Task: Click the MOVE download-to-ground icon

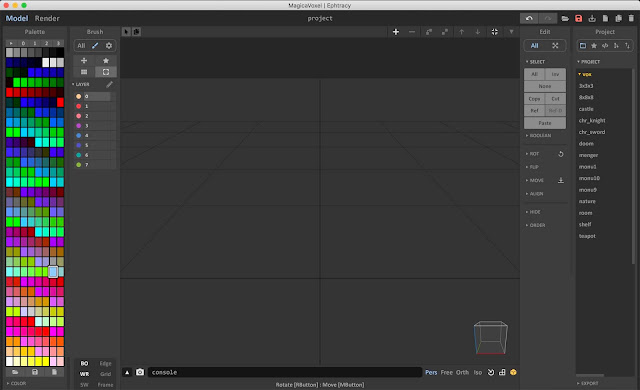Action: [x=561, y=180]
